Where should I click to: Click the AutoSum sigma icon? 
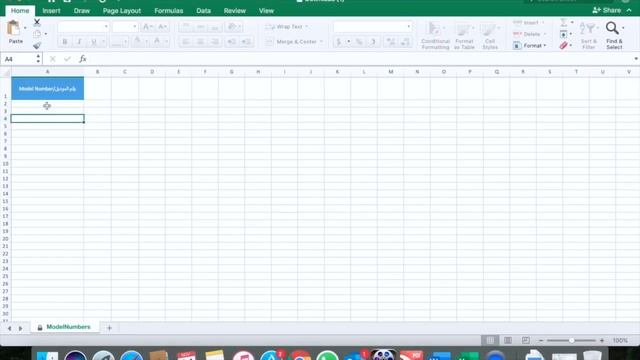564,22
